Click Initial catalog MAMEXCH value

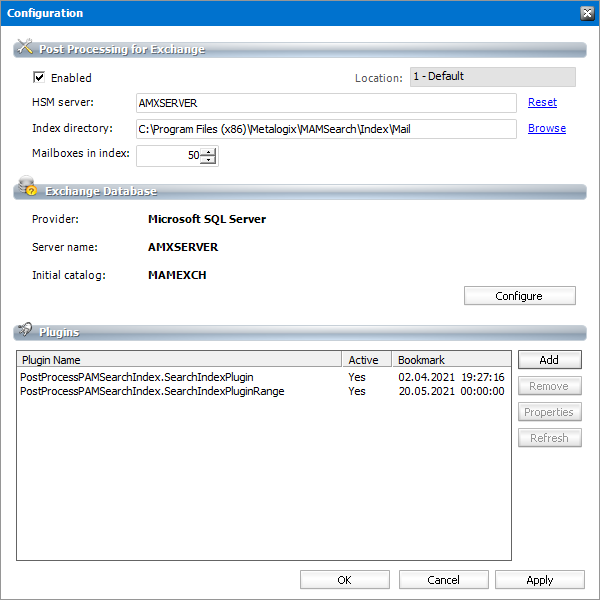coord(177,275)
